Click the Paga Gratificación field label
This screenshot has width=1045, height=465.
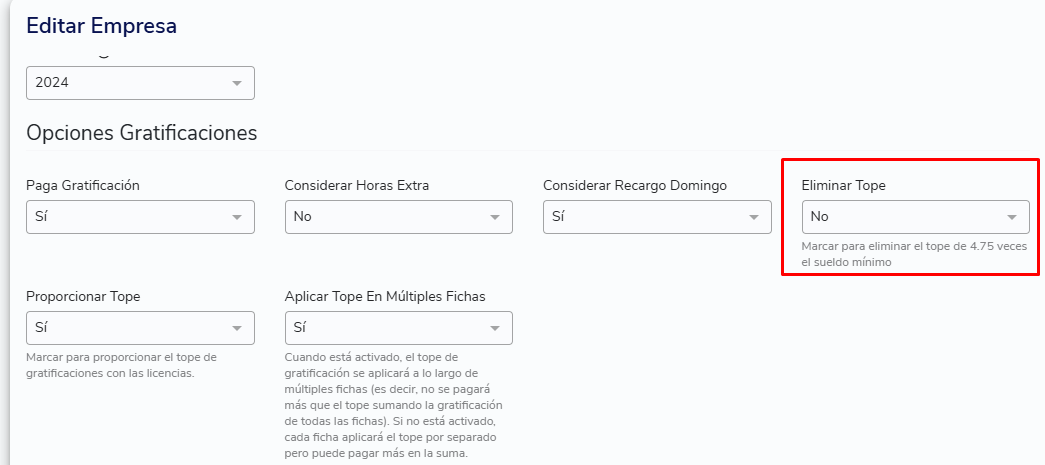click(x=83, y=186)
